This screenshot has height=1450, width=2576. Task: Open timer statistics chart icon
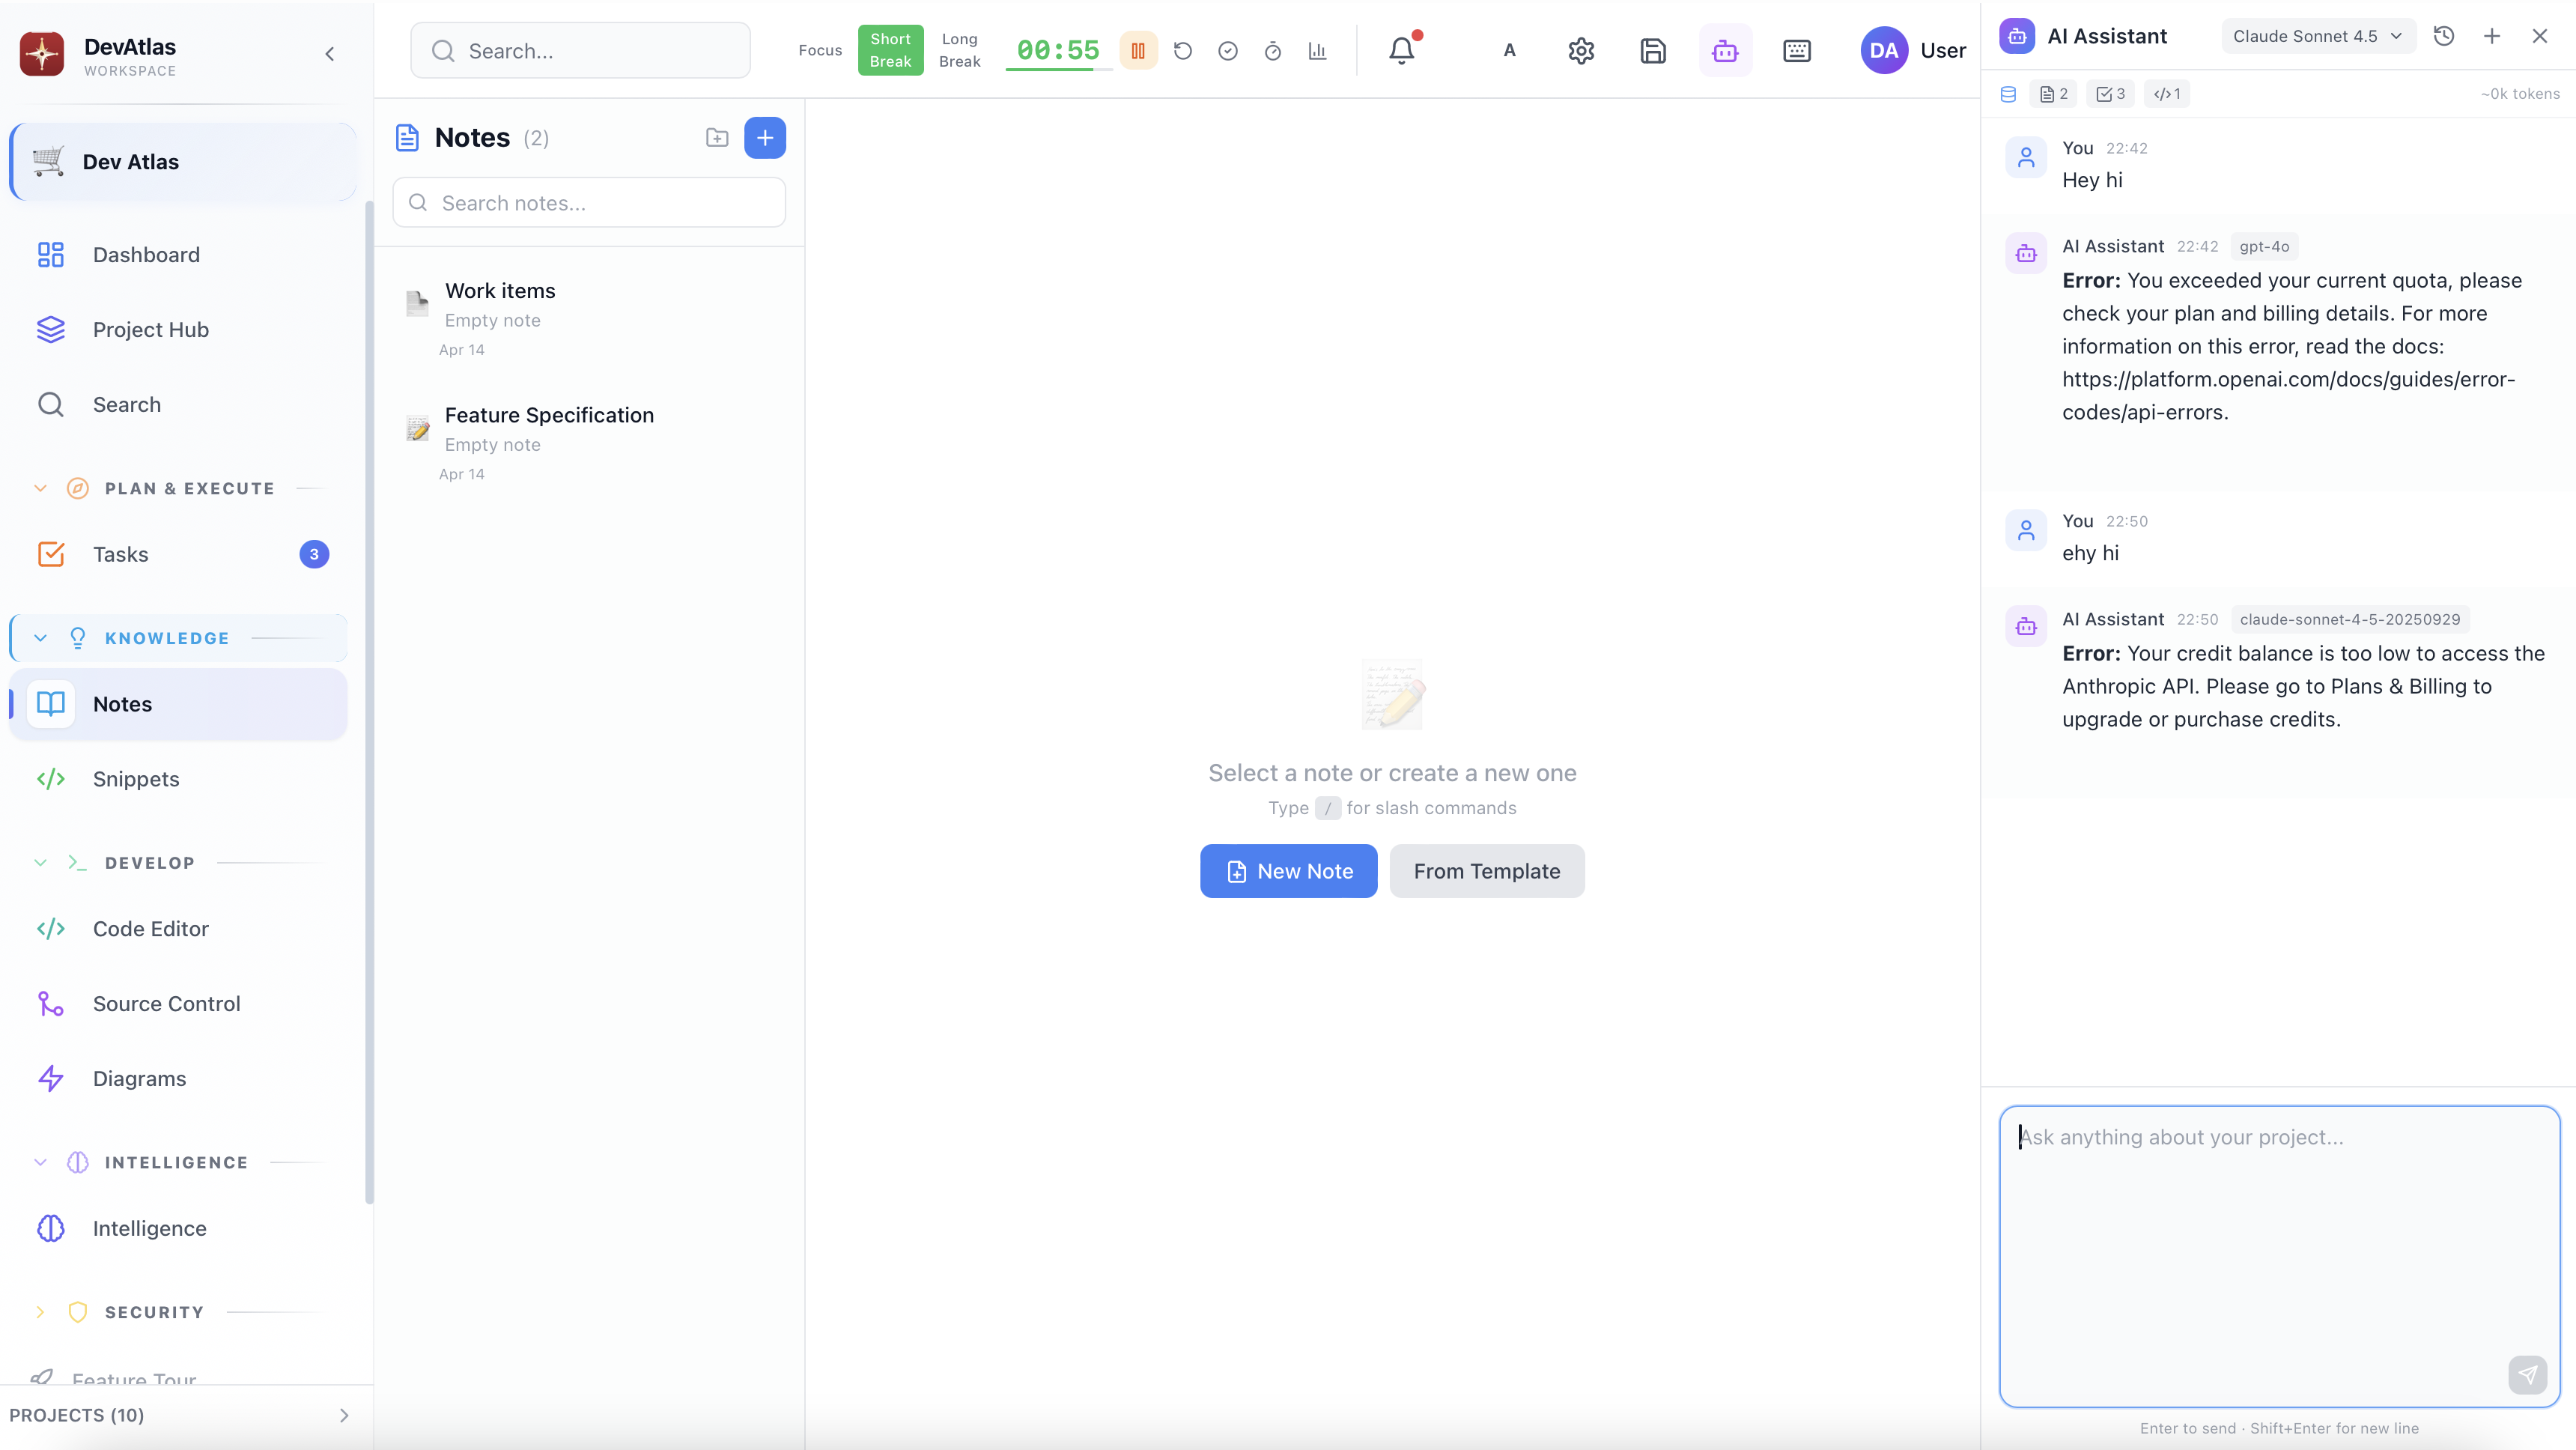[1317, 50]
